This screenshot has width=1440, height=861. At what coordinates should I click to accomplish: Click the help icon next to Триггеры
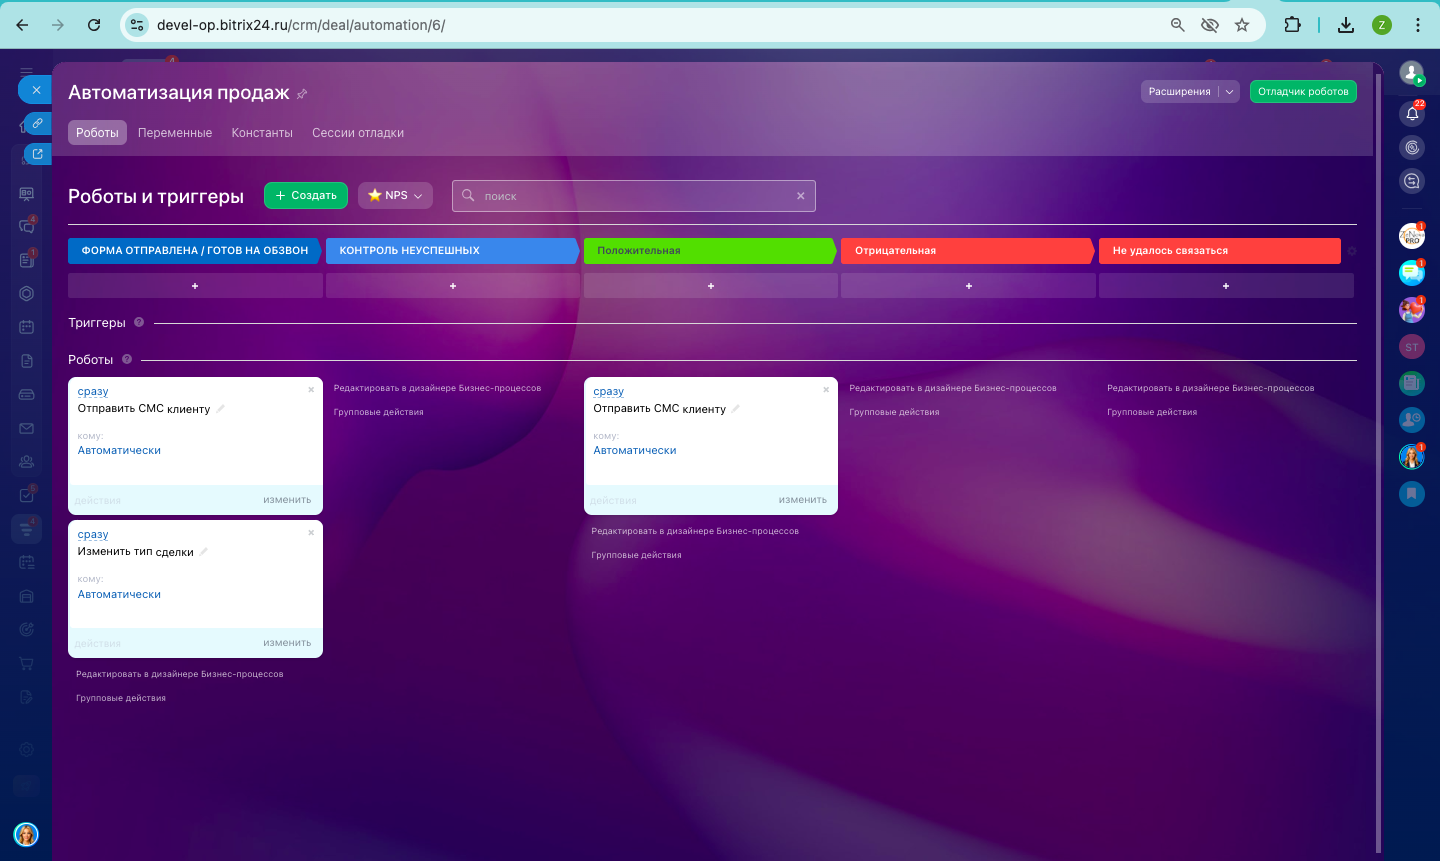139,322
